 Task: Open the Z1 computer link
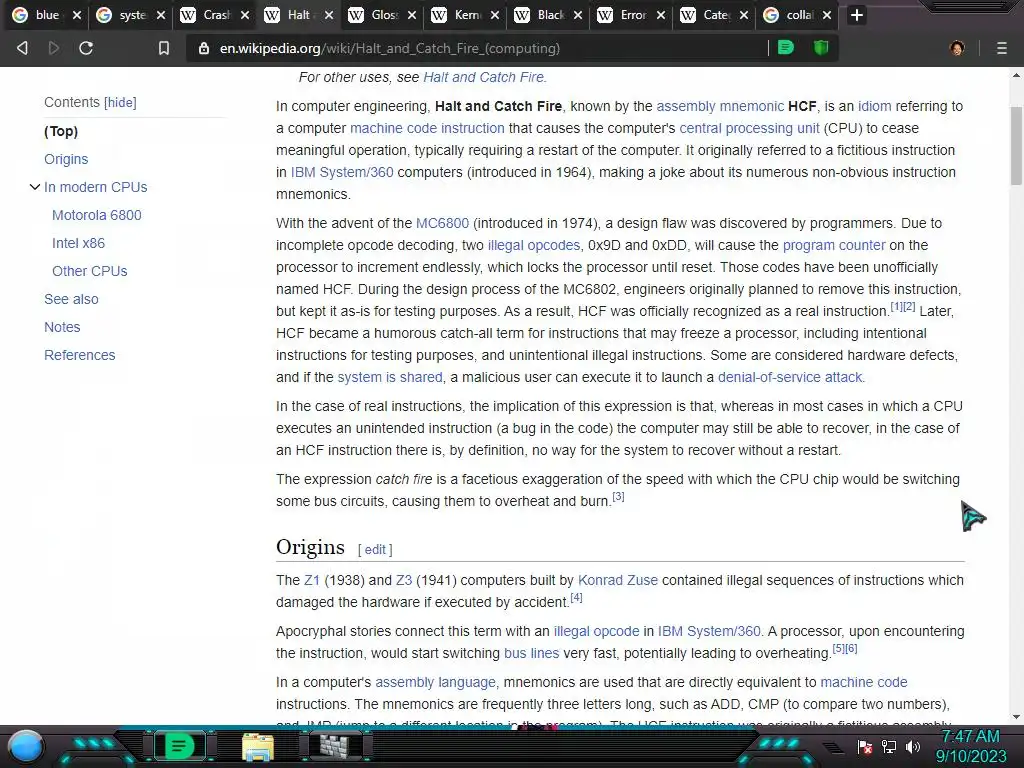[x=312, y=581]
